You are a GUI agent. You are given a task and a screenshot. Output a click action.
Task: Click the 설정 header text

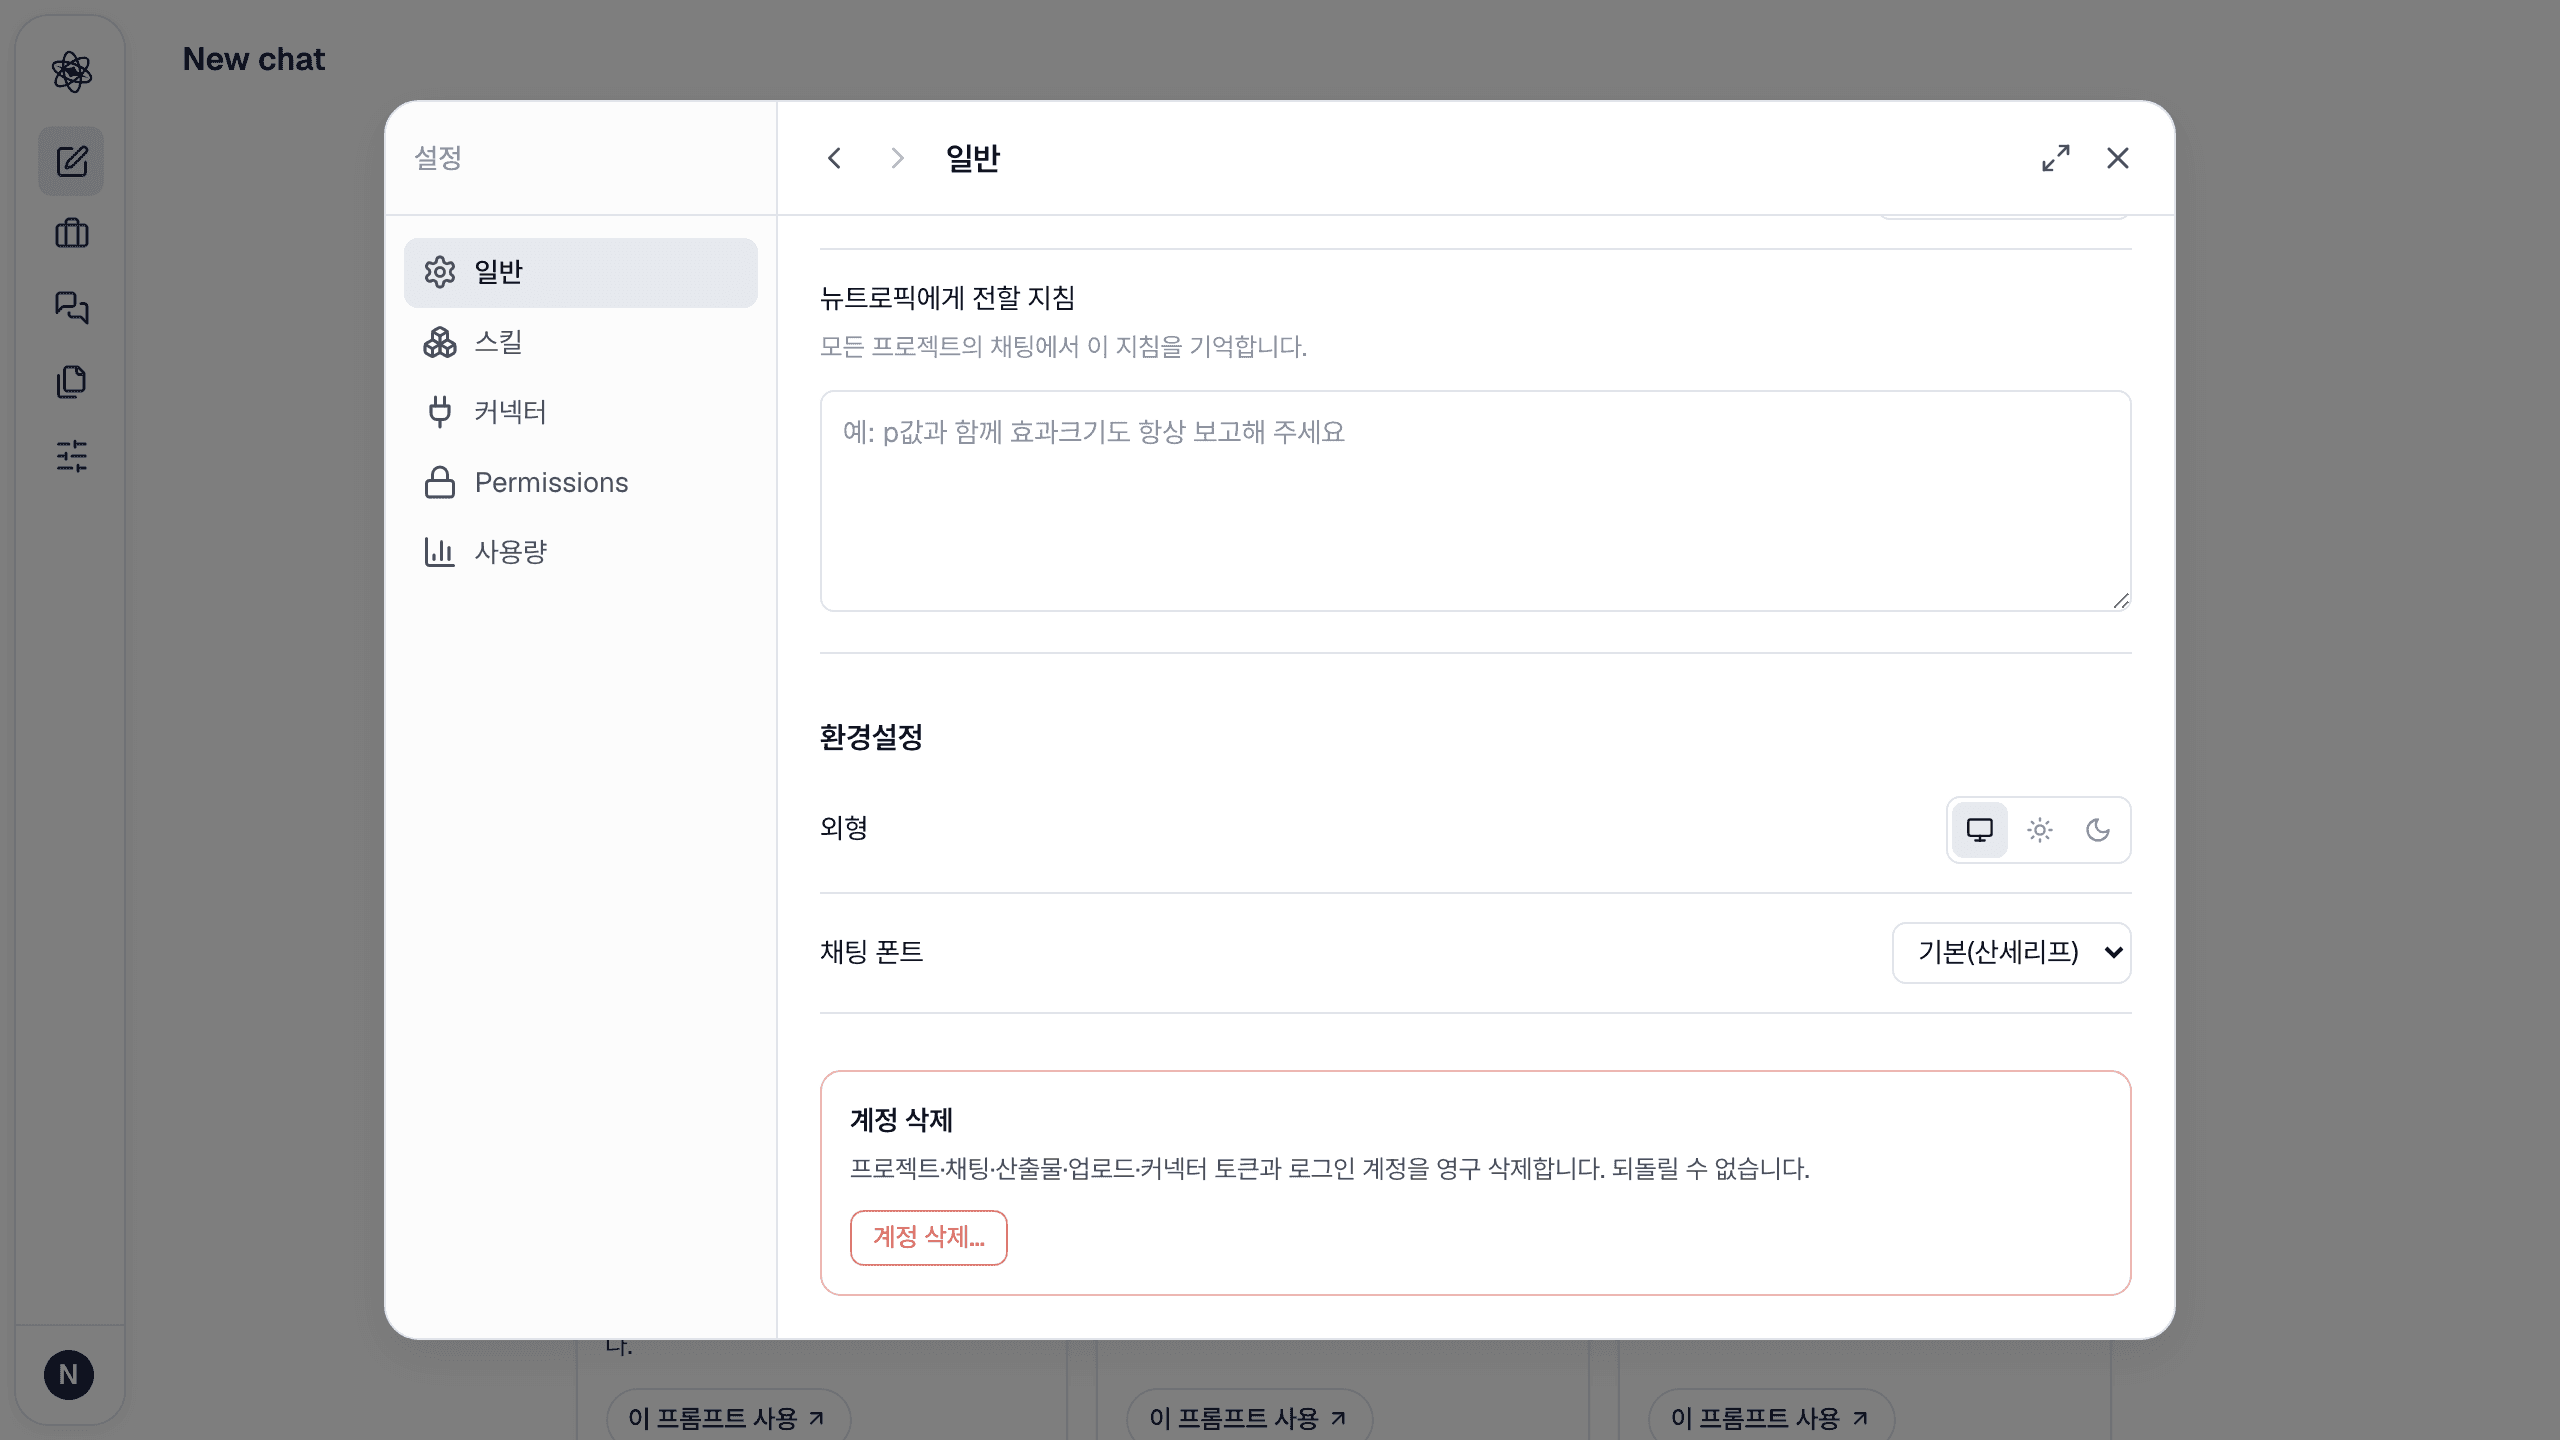438,158
